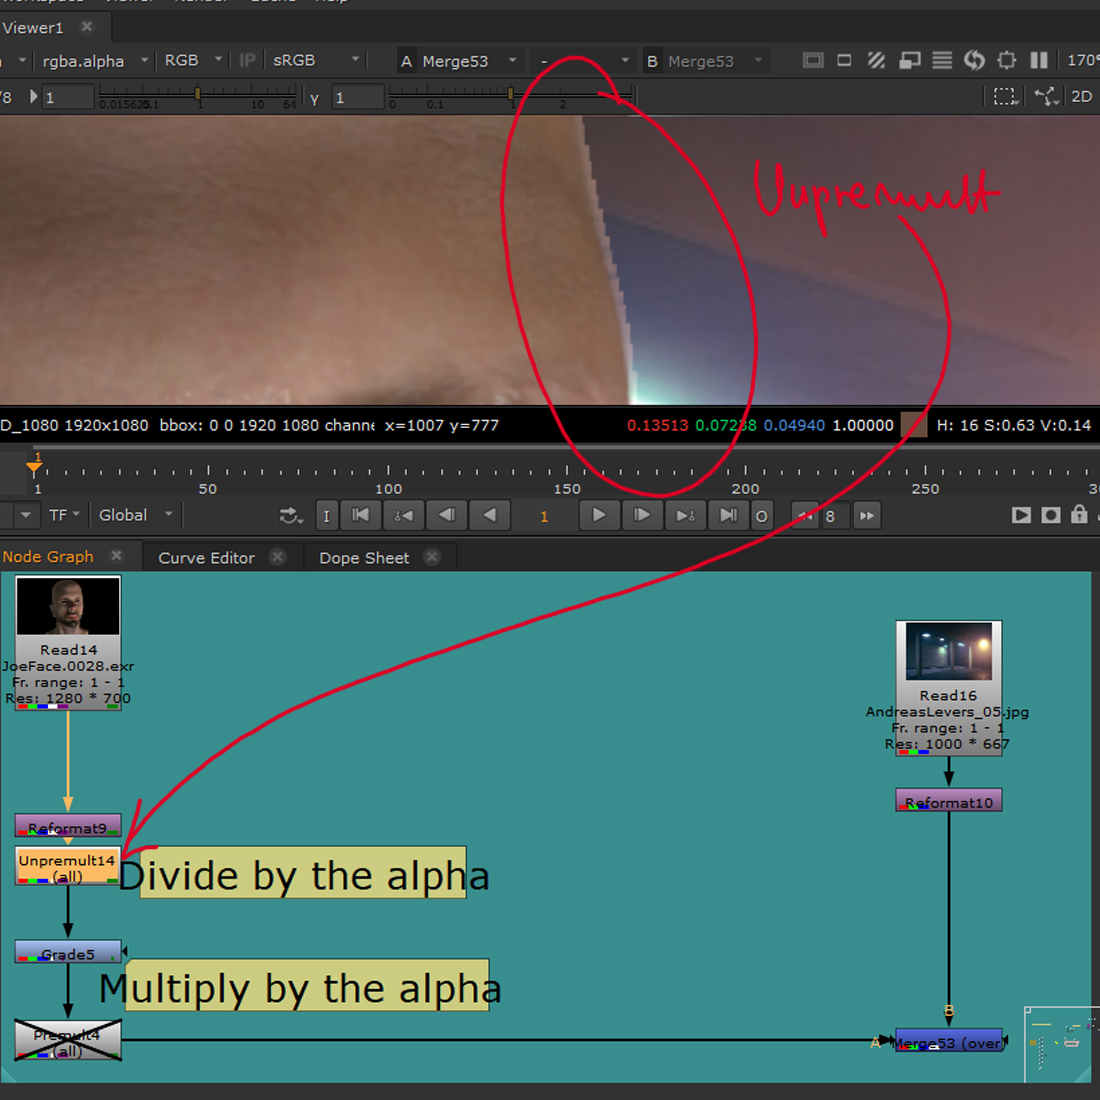The image size is (1100, 1100).
Task: Click the flipbook viewer icon
Action: point(1021,516)
